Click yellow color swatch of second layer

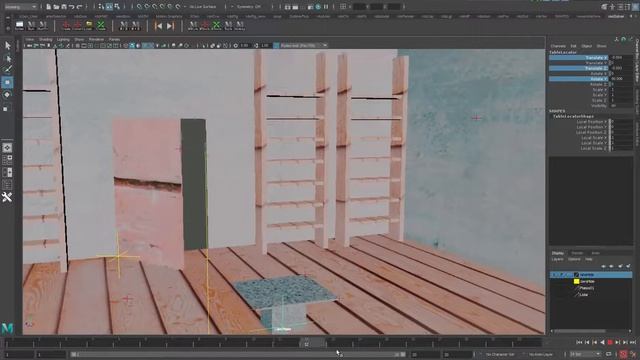click(x=576, y=281)
